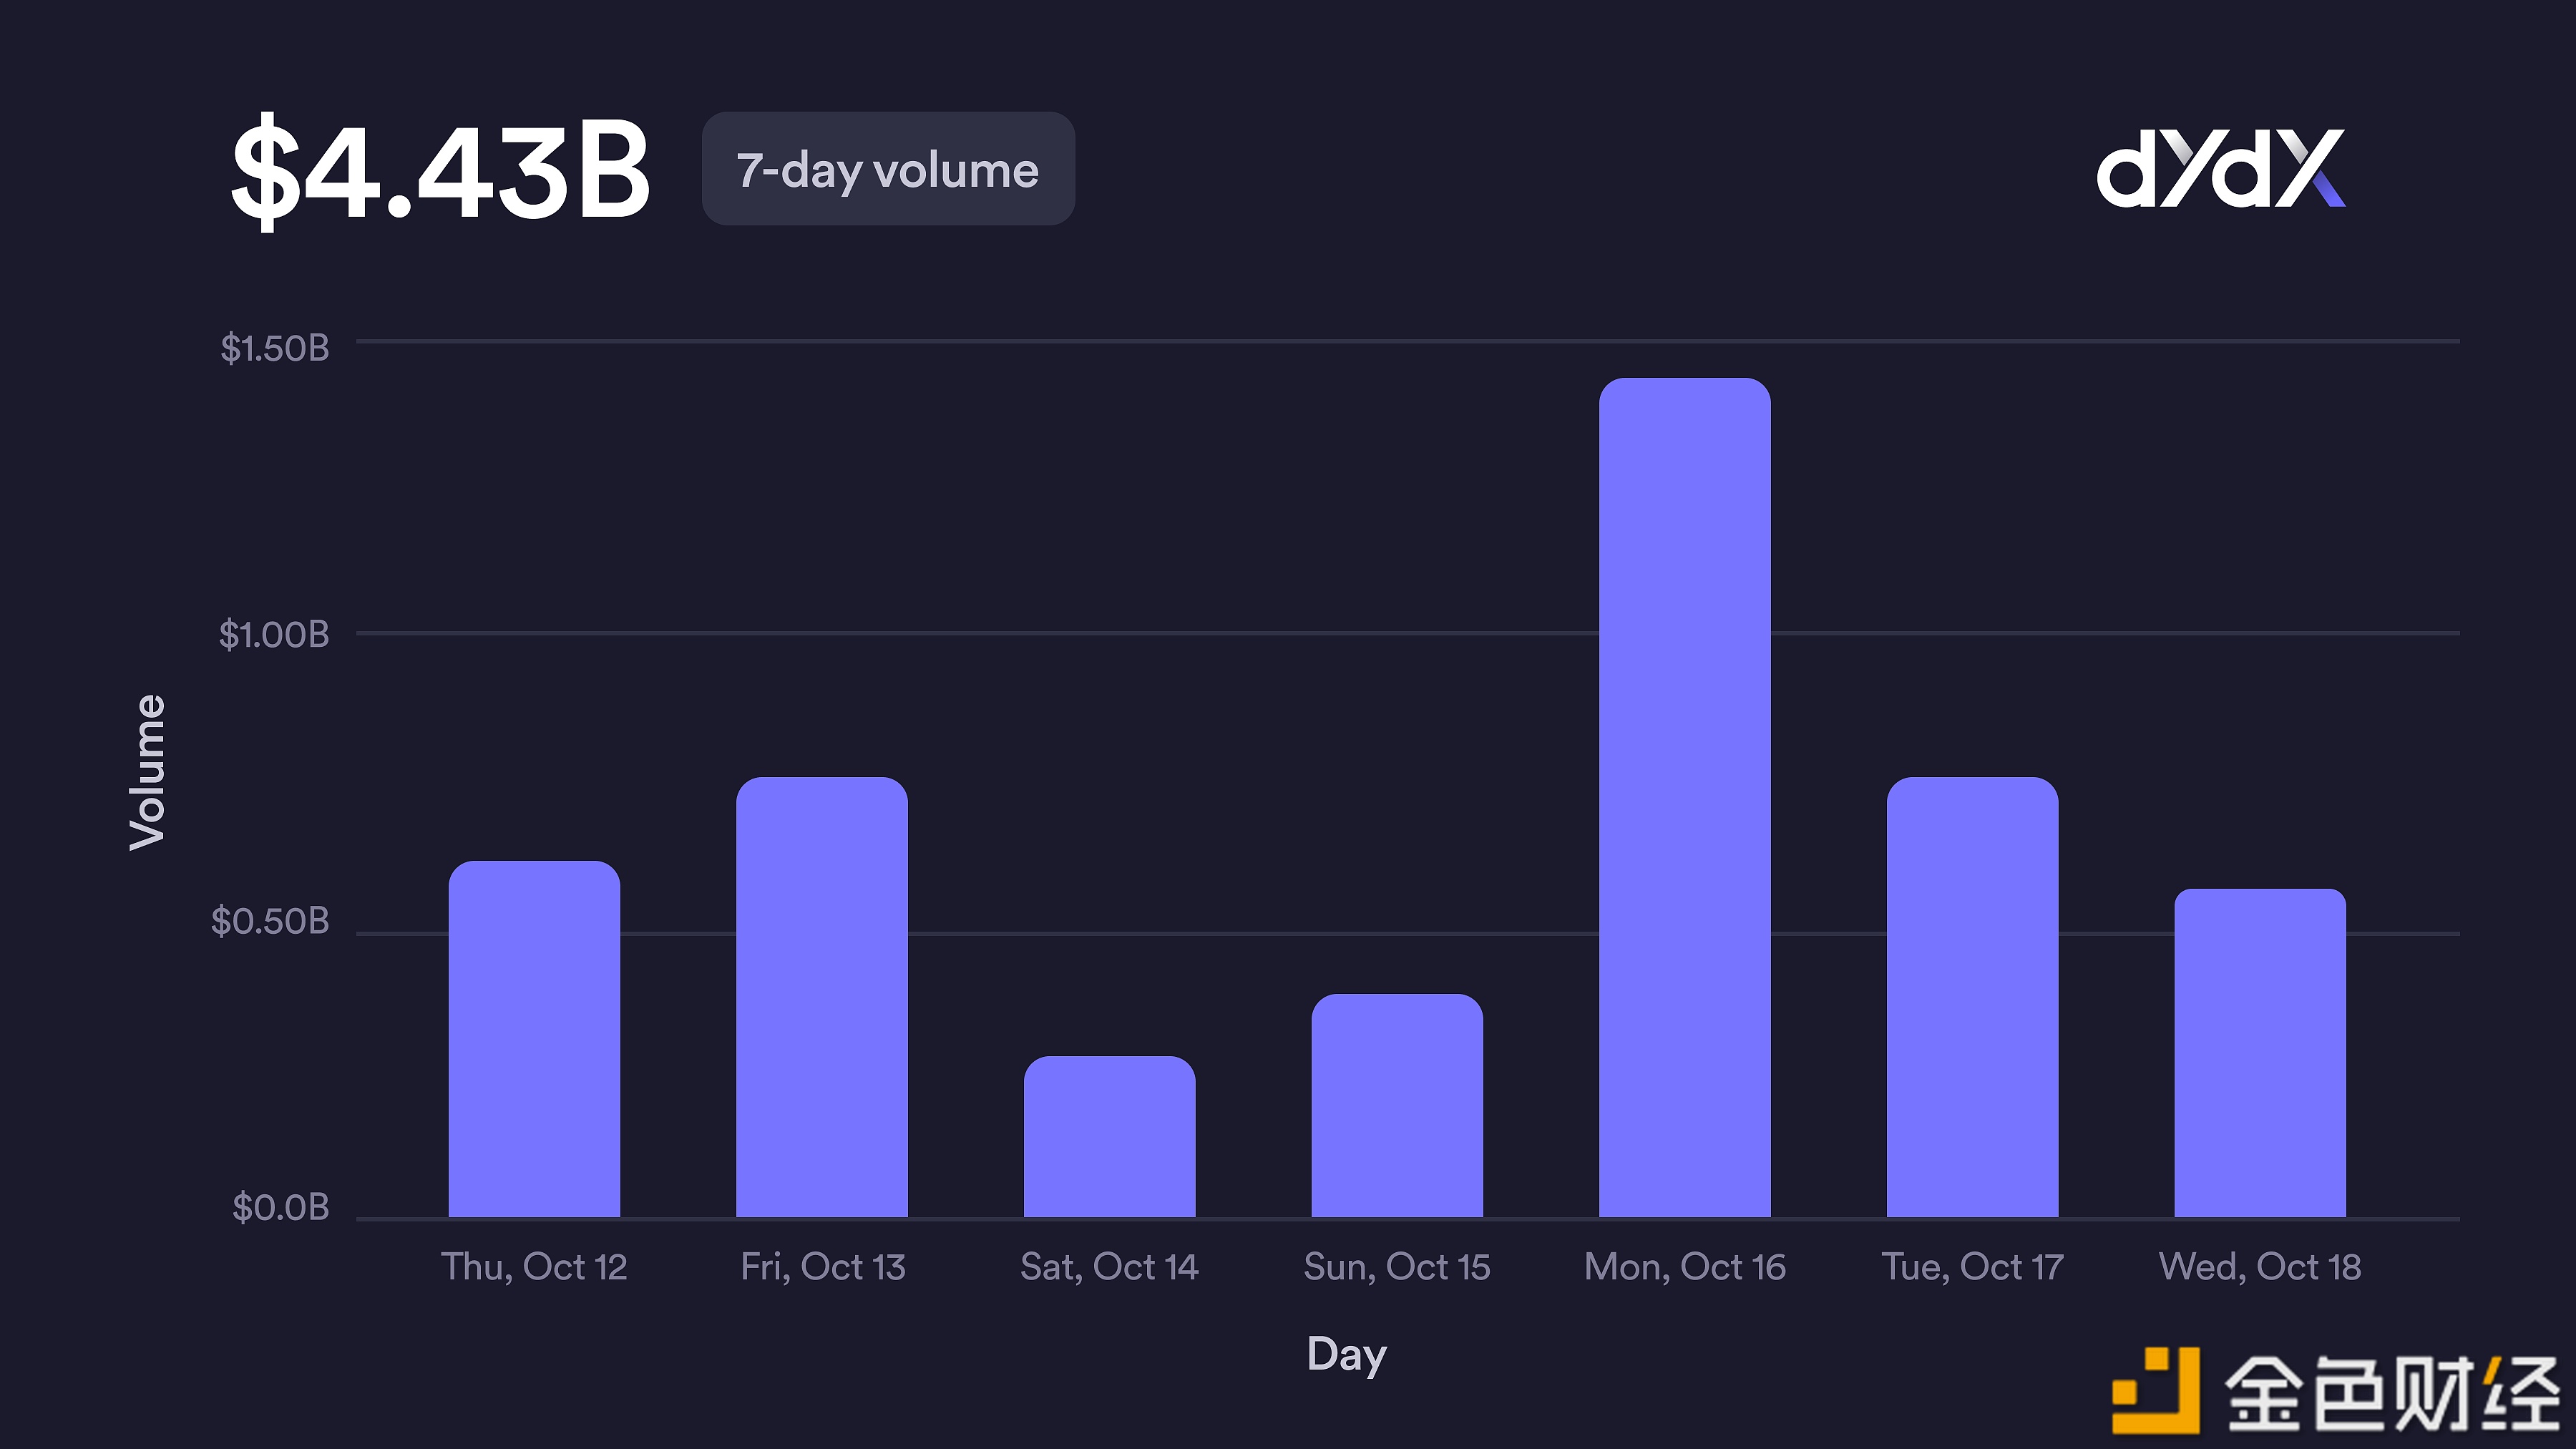Click the Mon, Oct 16 date label
2576x1449 pixels.
pos(1684,1267)
